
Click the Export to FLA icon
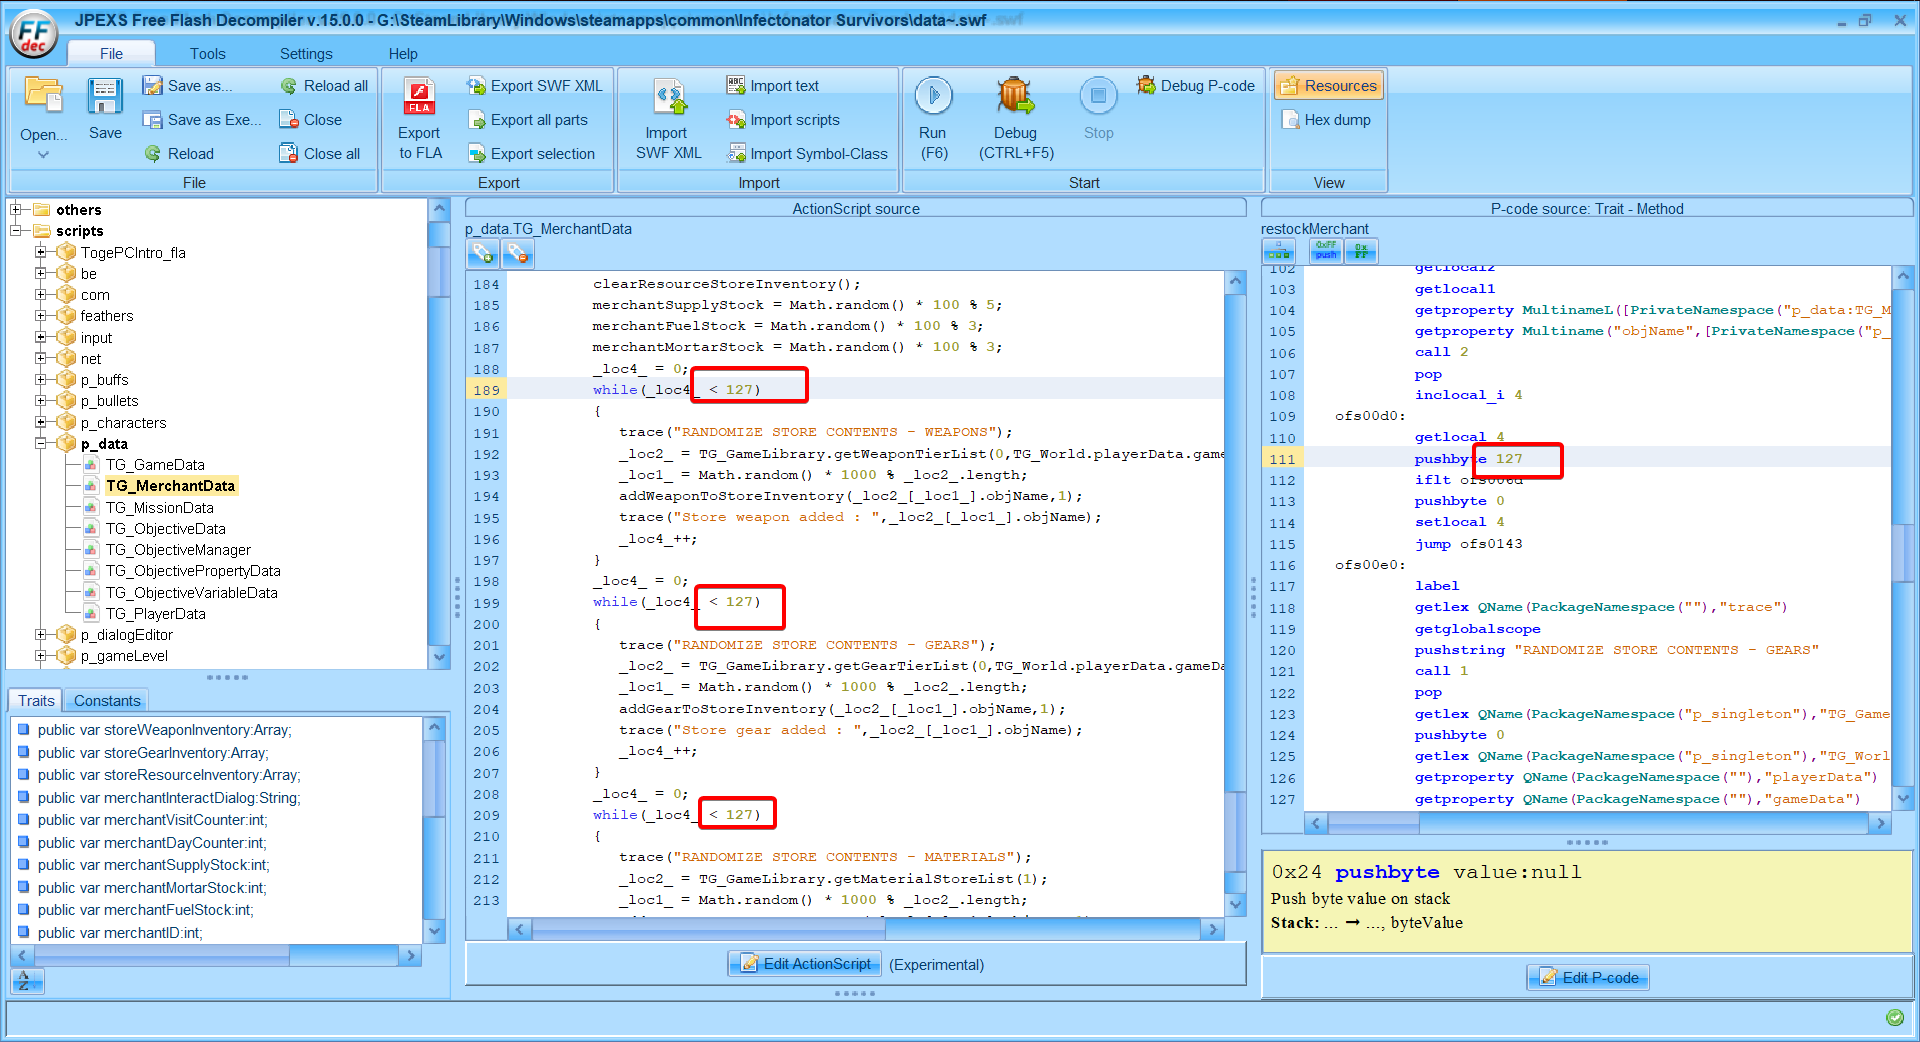pos(419,96)
